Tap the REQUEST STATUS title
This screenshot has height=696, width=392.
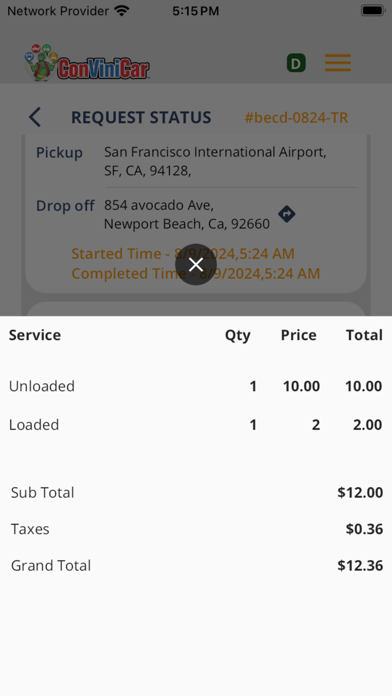pyautogui.click(x=141, y=118)
